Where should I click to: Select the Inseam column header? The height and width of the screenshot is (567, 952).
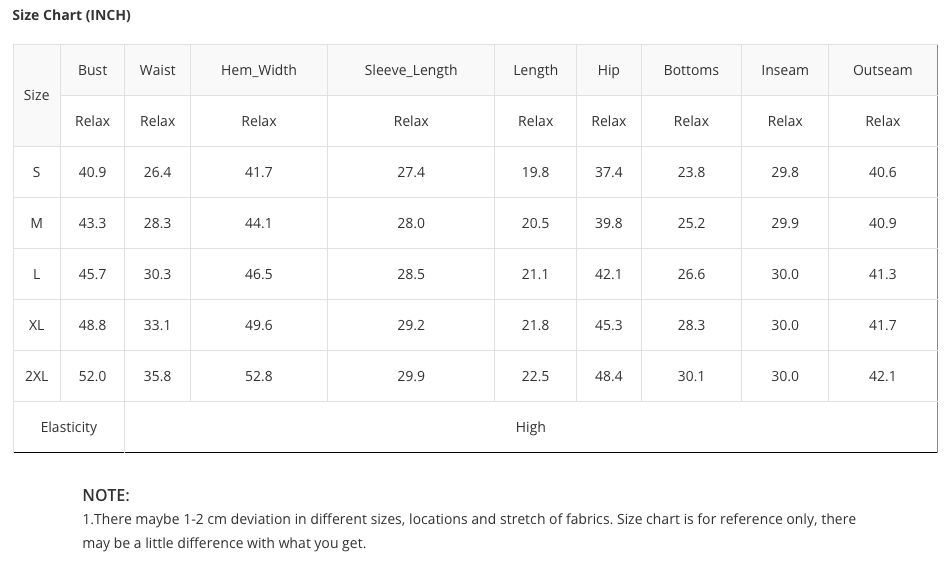pos(784,70)
